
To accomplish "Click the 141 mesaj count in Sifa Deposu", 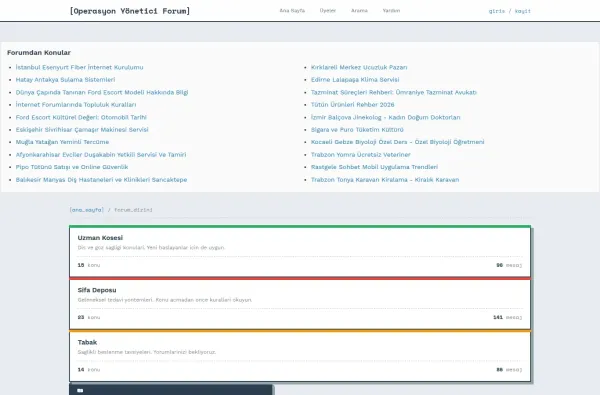I will pos(507,317).
